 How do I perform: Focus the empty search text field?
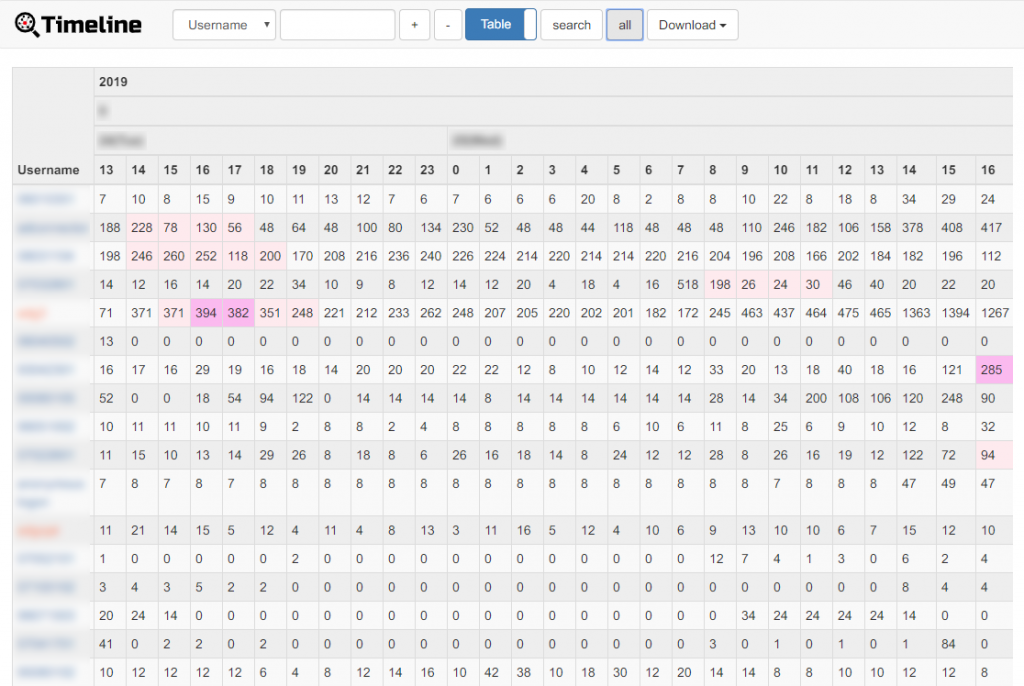click(x=338, y=25)
